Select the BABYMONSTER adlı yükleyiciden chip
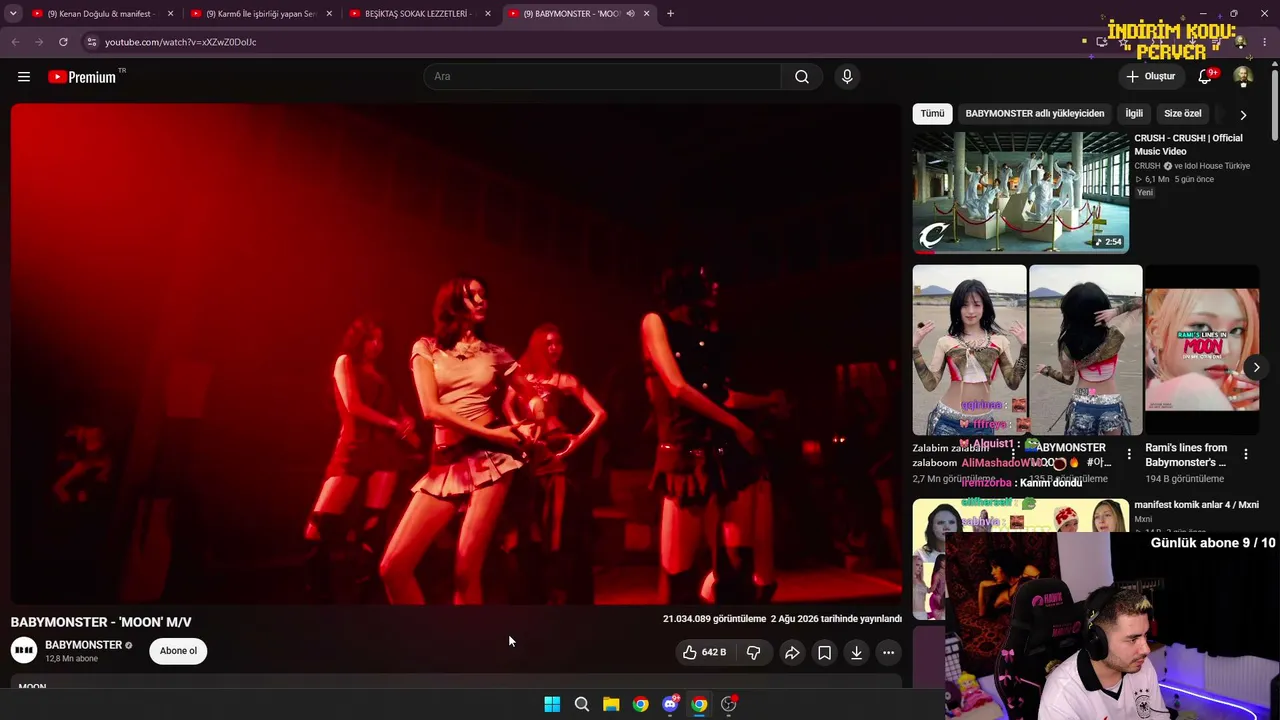Screen dimensions: 1280x720 (1035, 114)
